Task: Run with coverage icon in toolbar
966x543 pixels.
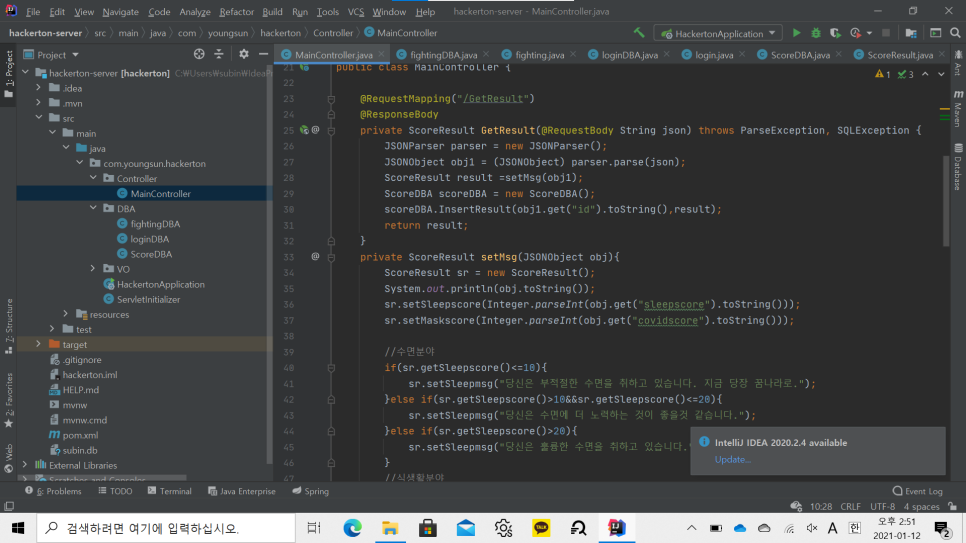Action: pyautogui.click(x=835, y=33)
